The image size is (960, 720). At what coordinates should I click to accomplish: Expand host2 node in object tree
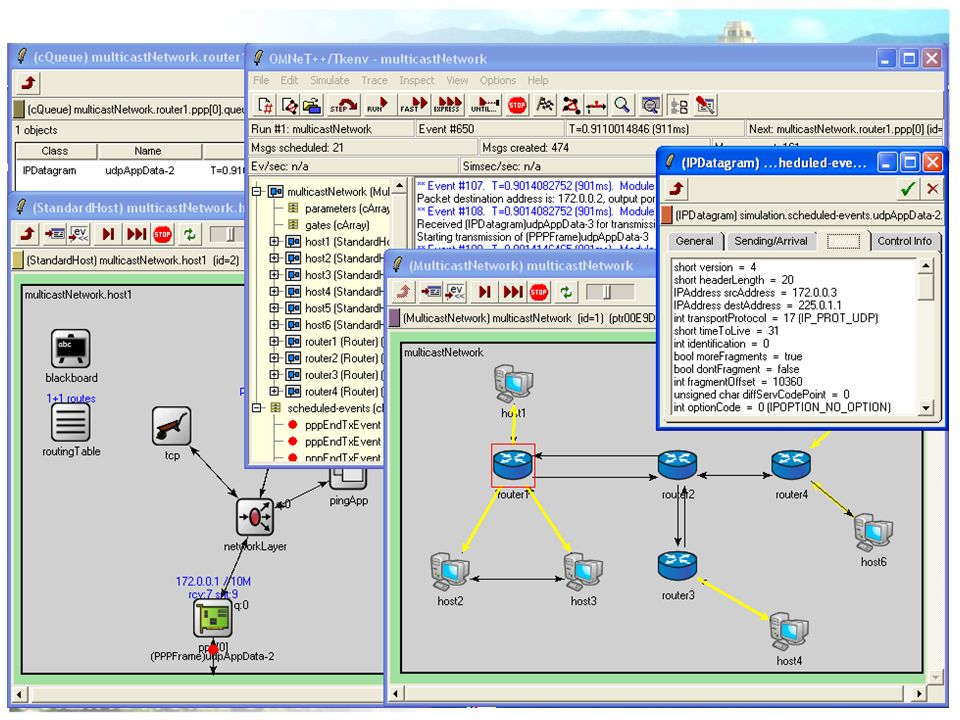point(274,258)
